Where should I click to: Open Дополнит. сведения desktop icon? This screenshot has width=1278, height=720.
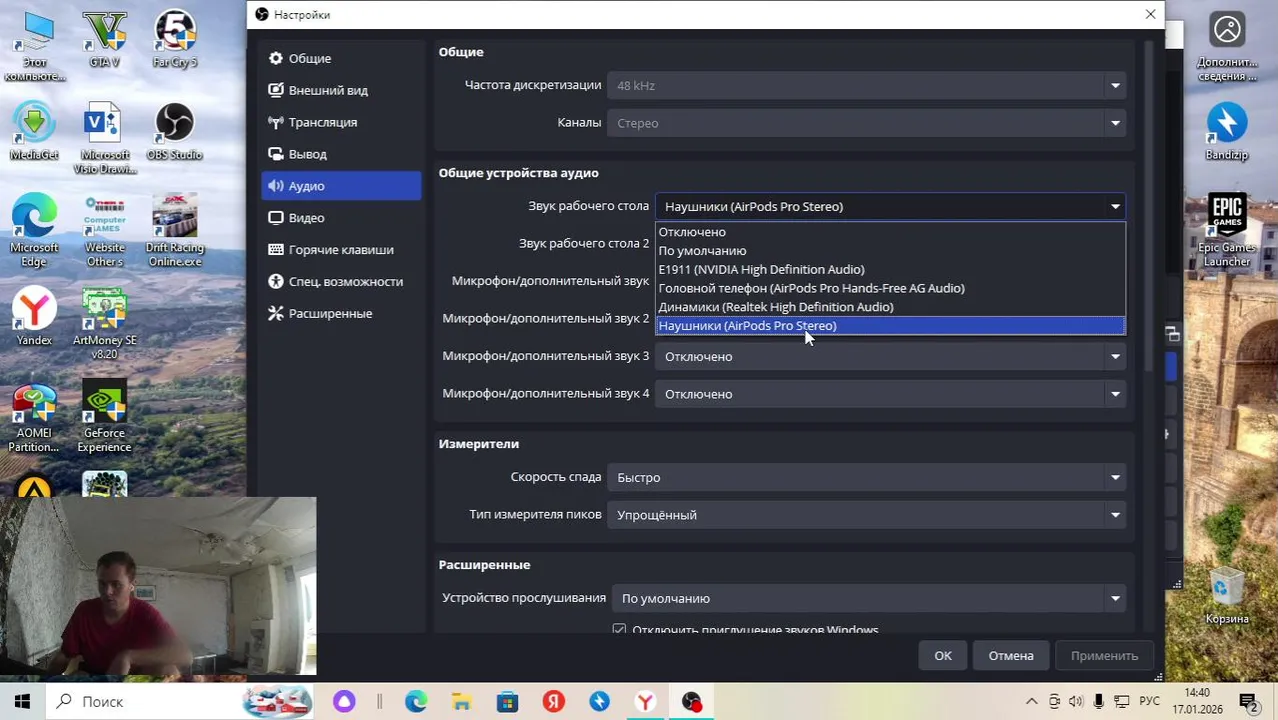pyautogui.click(x=1227, y=47)
